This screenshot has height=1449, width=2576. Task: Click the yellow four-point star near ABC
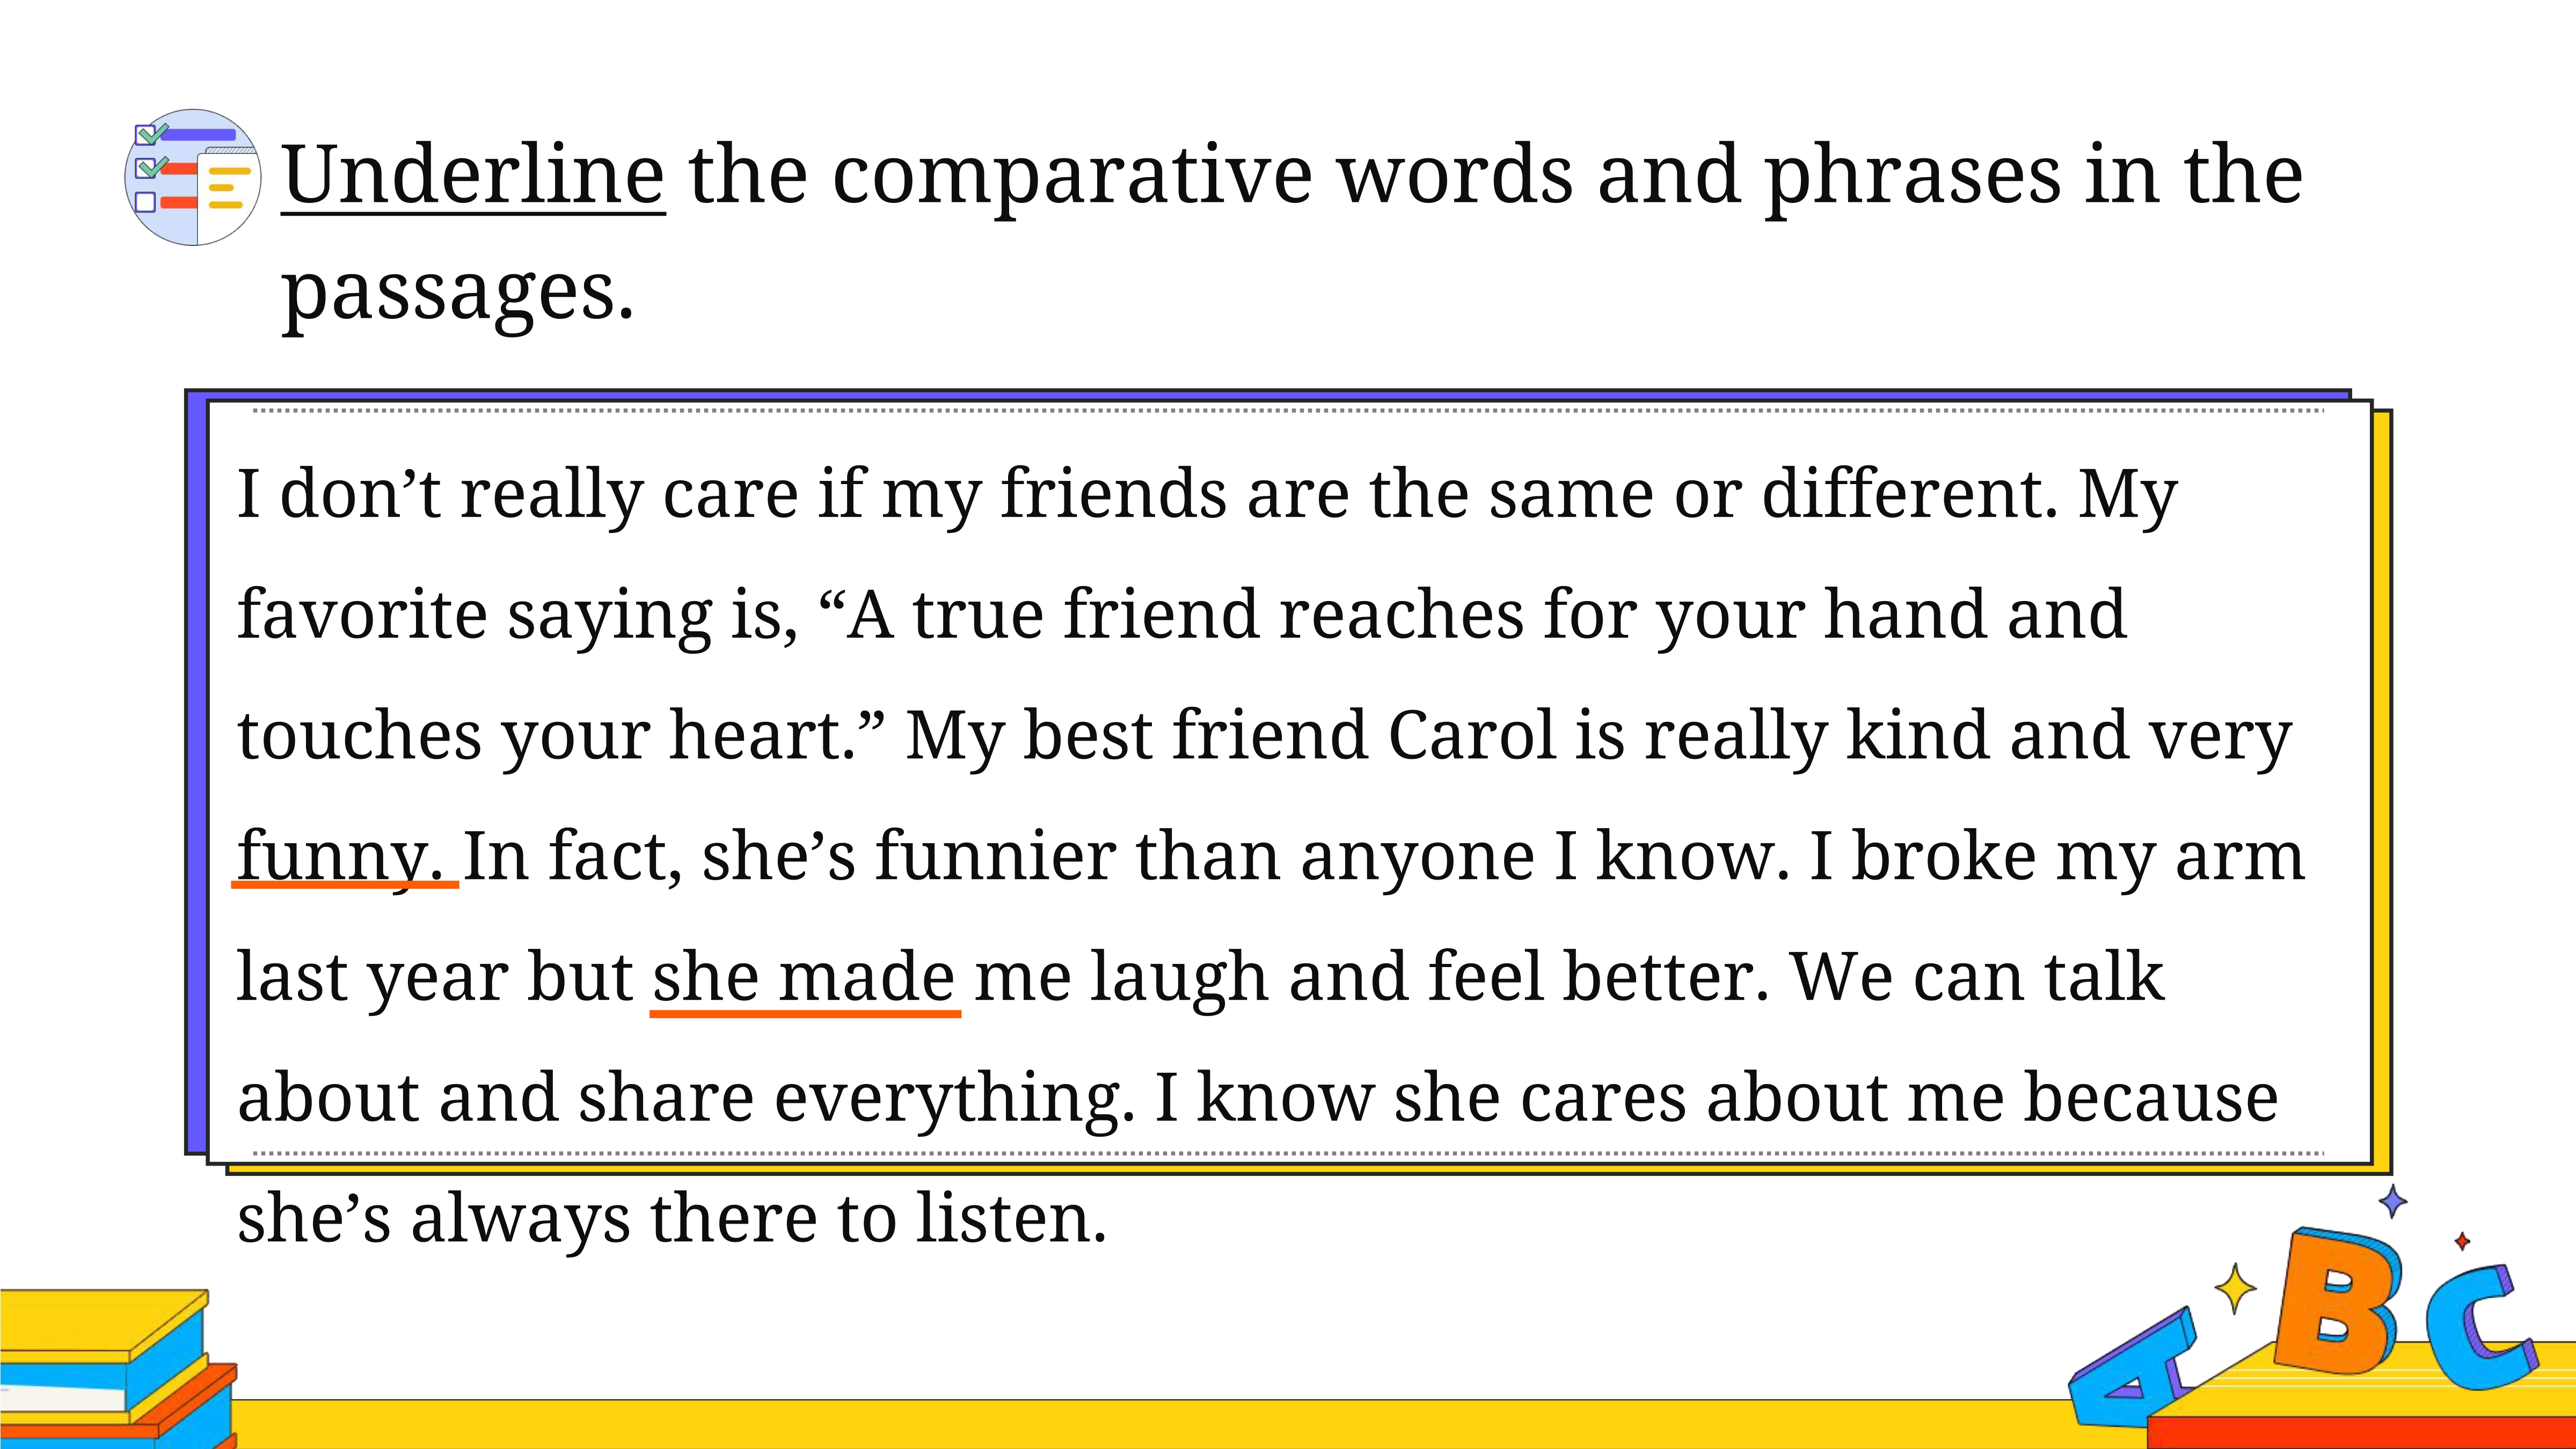pyautogui.click(x=2235, y=1288)
